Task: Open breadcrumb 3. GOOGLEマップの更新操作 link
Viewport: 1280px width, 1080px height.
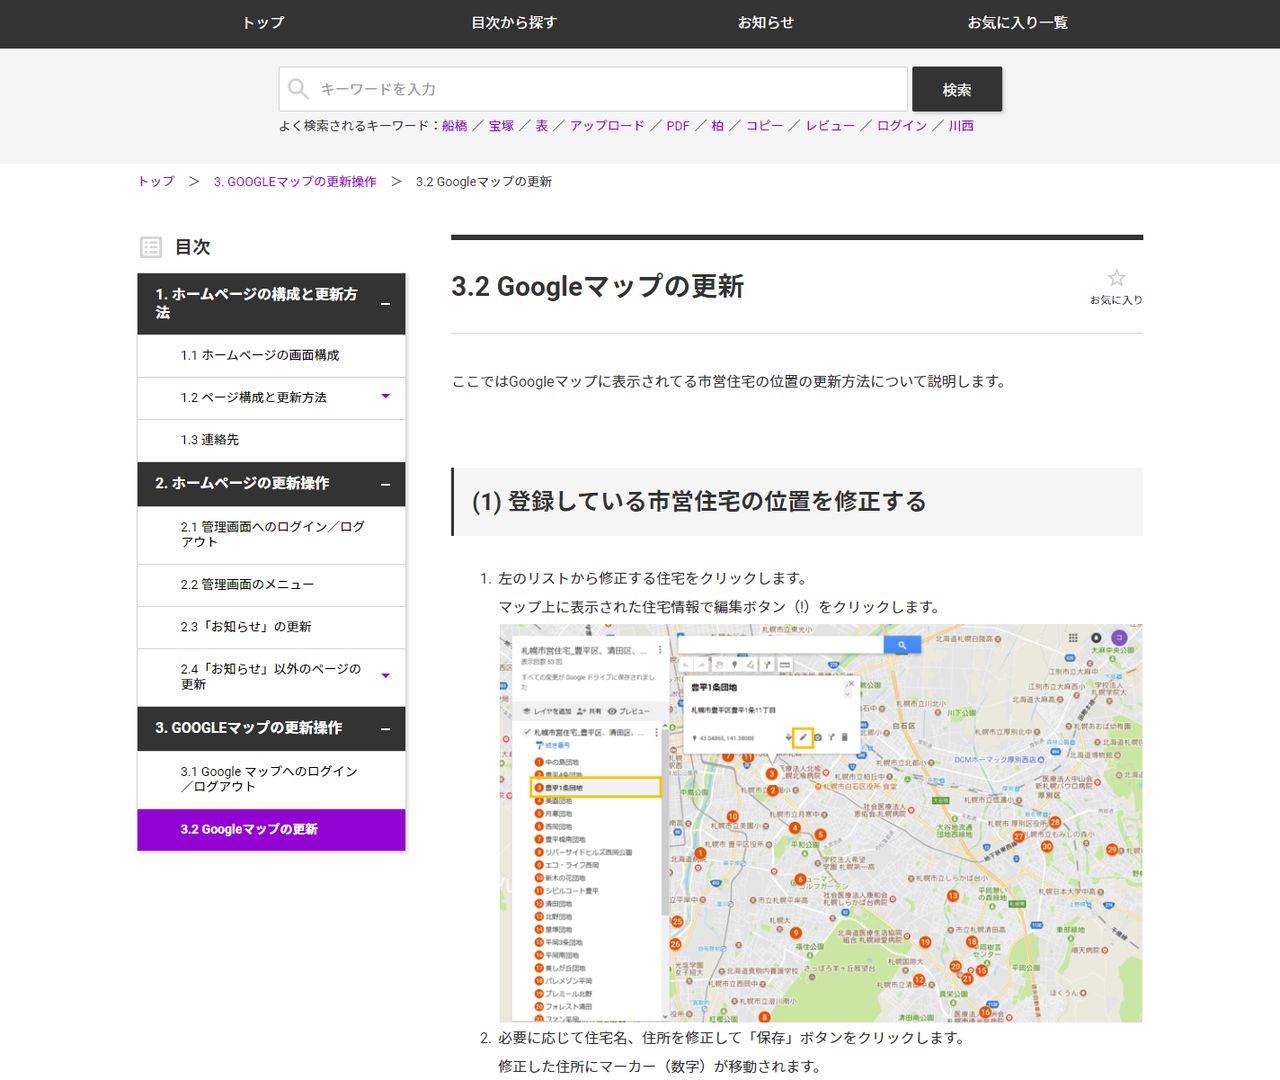Action: [x=295, y=182]
